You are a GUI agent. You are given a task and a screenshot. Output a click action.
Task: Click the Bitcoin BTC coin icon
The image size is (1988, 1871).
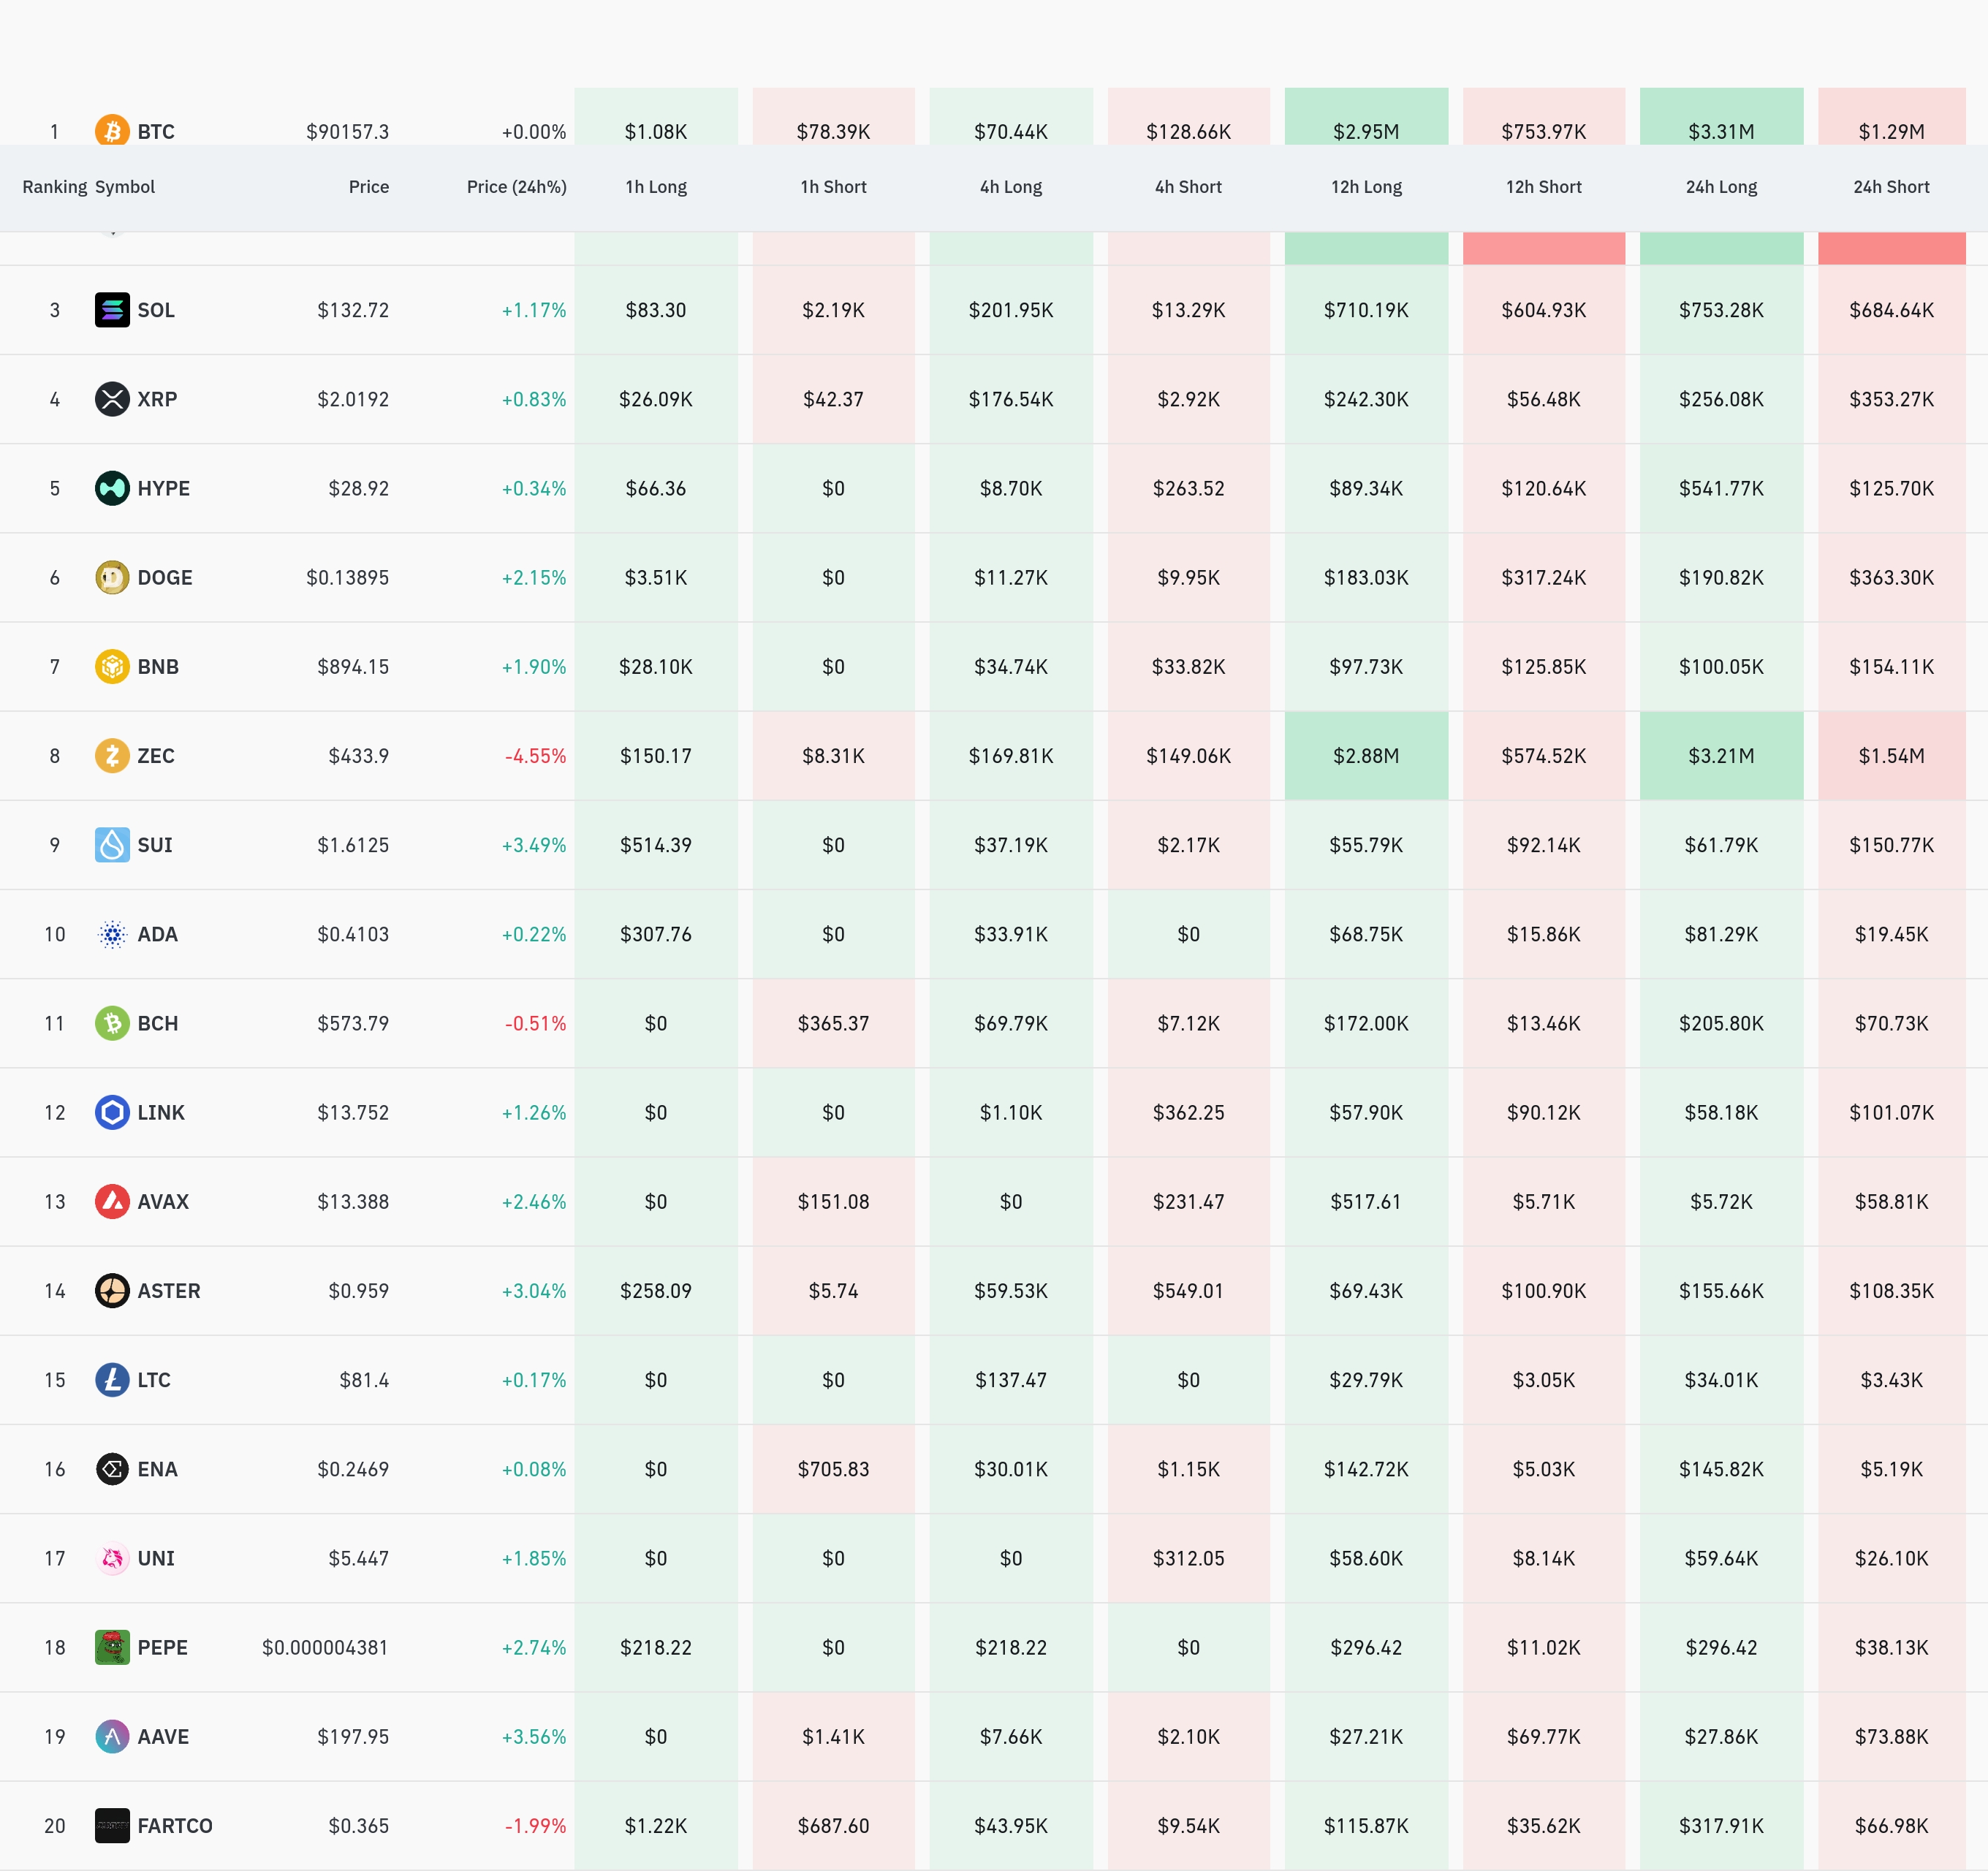pos(112,131)
